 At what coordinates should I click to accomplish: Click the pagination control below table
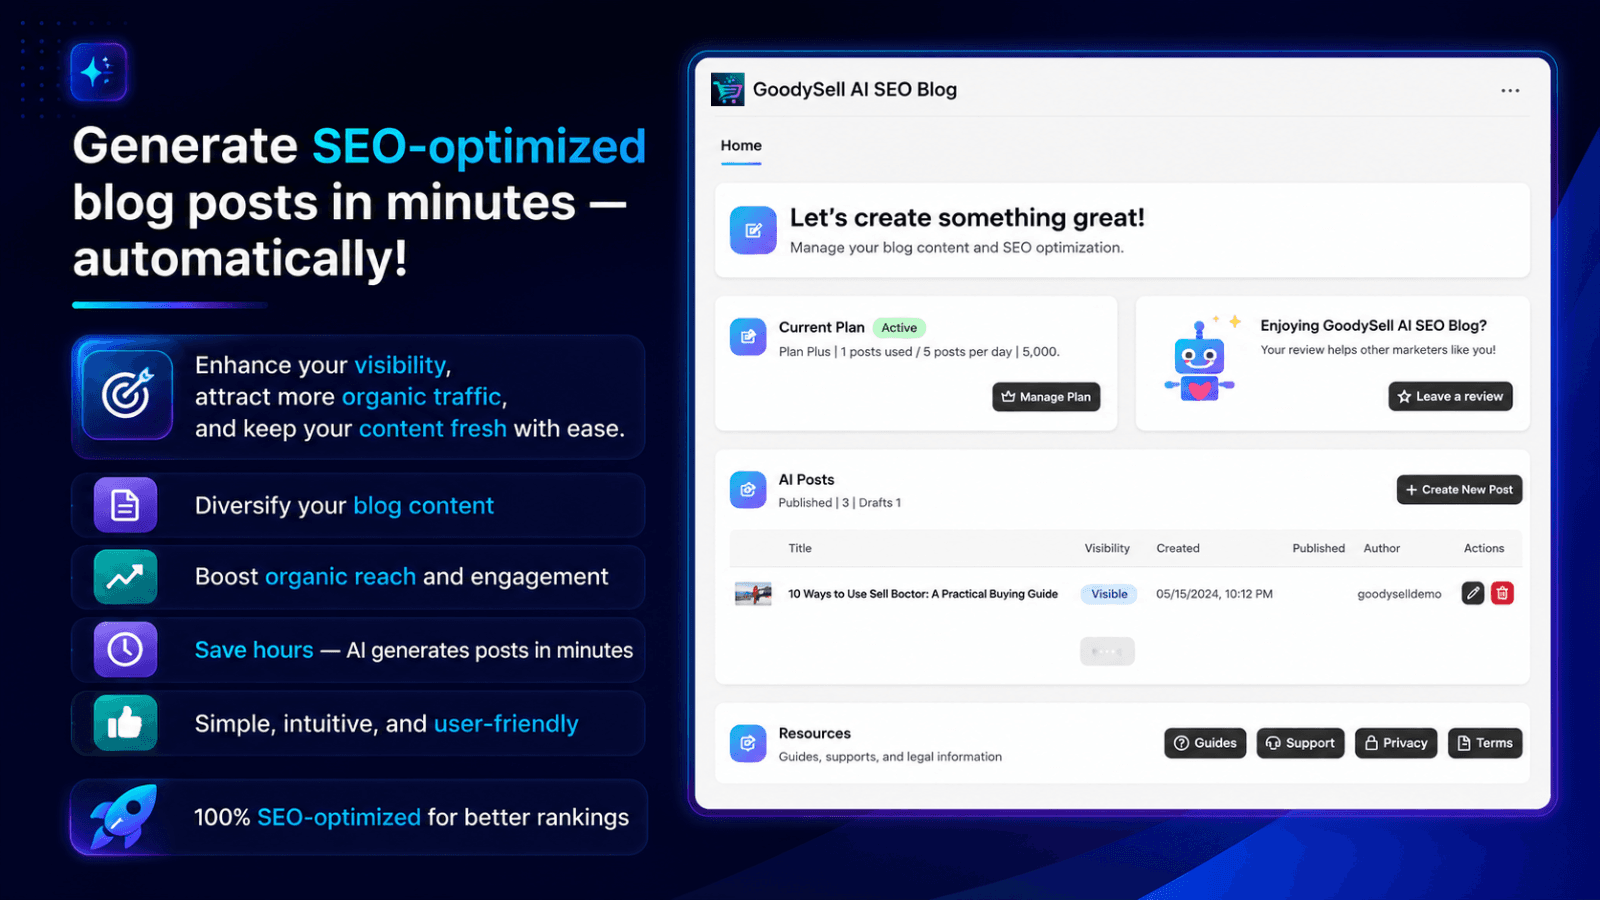[x=1107, y=651]
